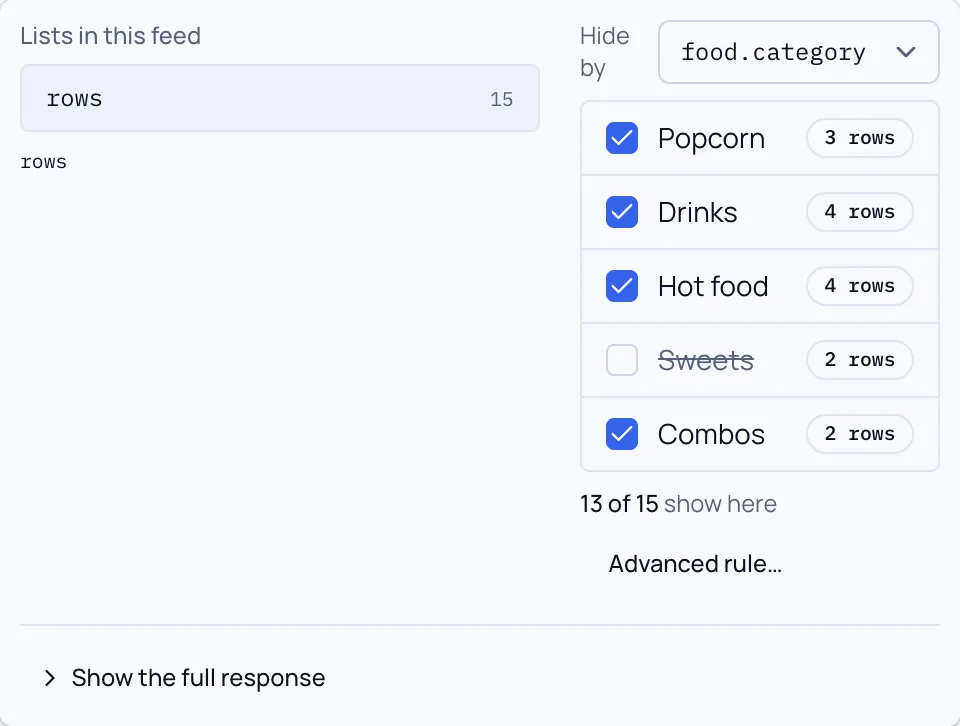Image resolution: width=960 pixels, height=726 pixels.
Task: Uncheck the Drinks category checkbox
Action: pyautogui.click(x=621, y=212)
